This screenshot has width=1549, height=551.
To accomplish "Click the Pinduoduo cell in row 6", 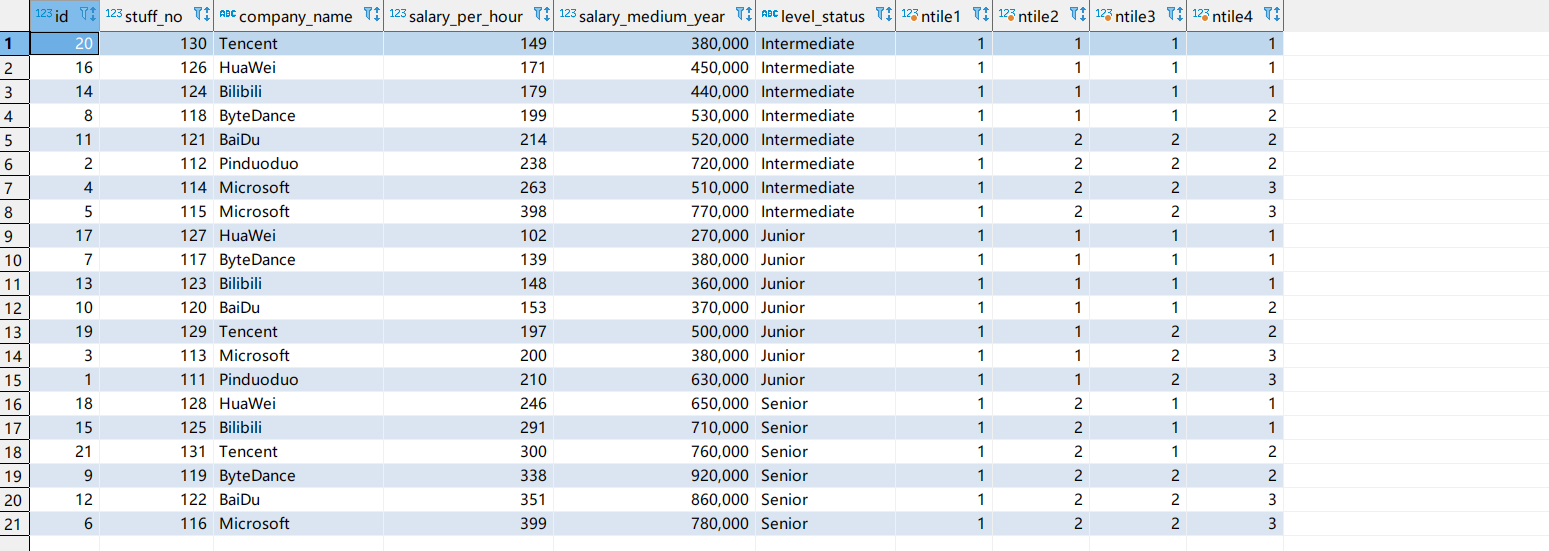I will click(298, 163).
